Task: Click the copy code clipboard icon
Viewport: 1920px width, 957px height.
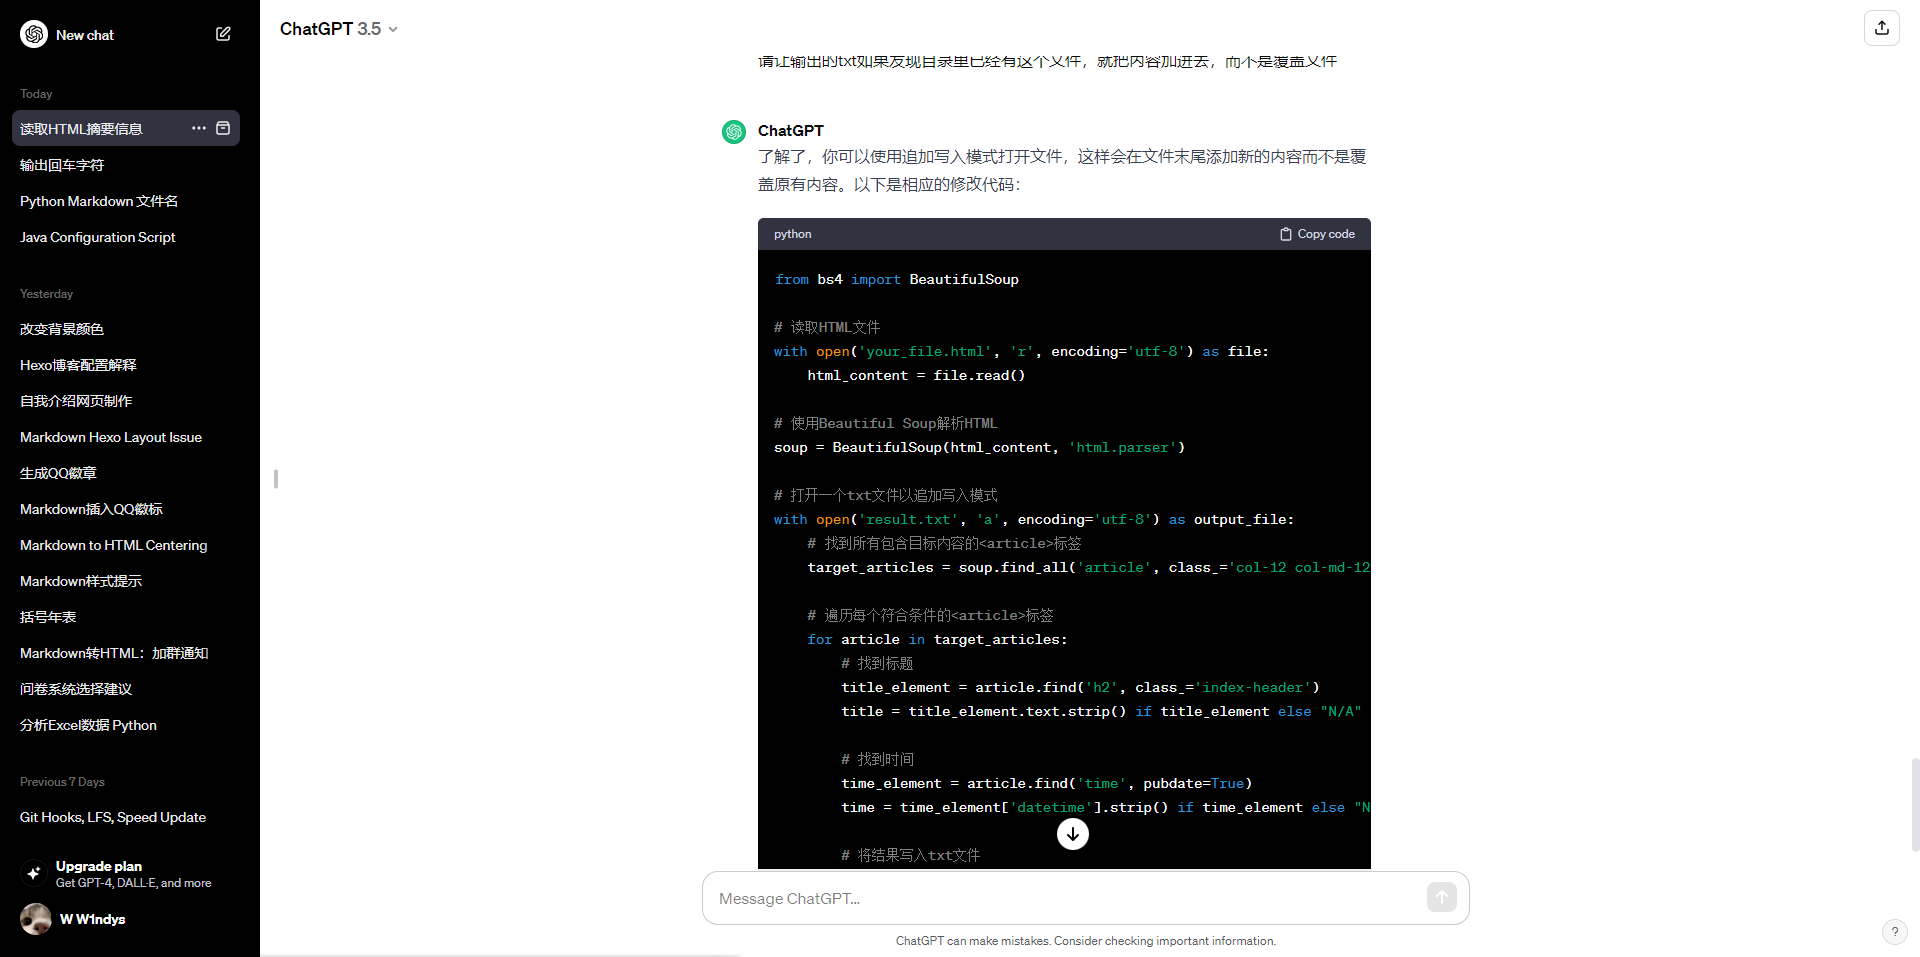Action: [x=1286, y=234]
